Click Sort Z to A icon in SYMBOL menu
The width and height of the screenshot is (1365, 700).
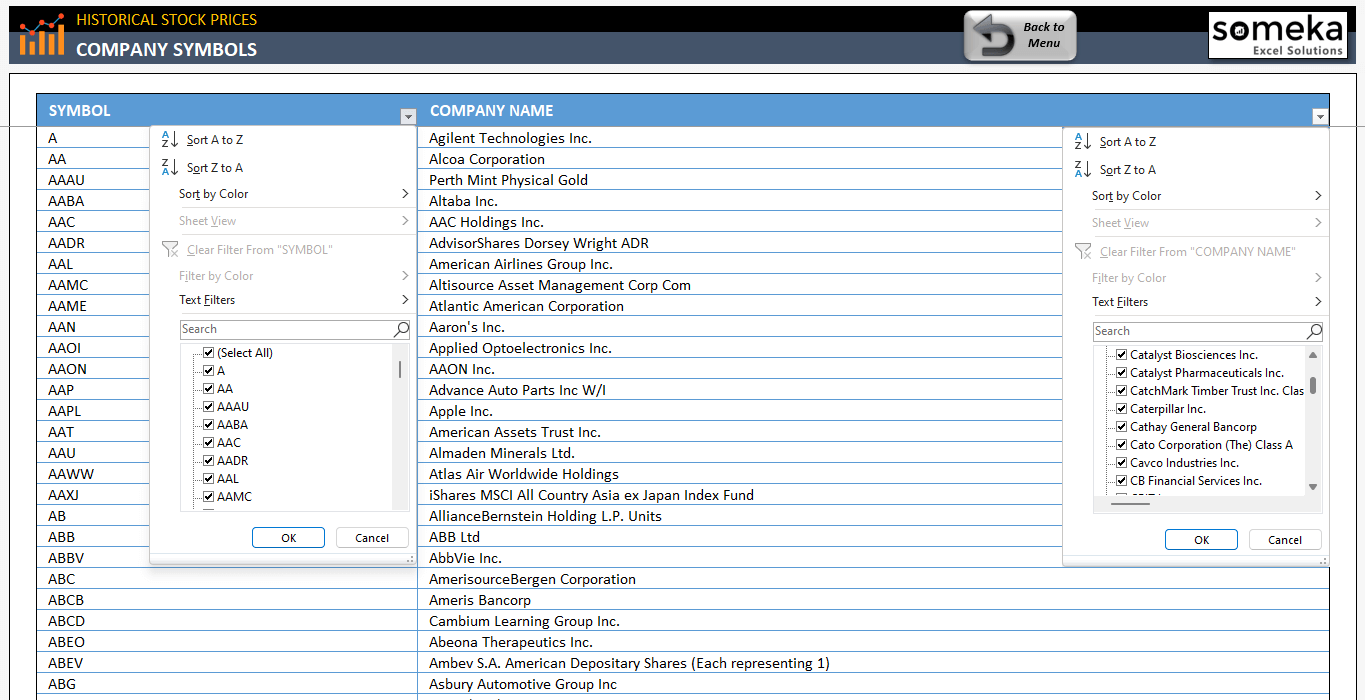(170, 168)
